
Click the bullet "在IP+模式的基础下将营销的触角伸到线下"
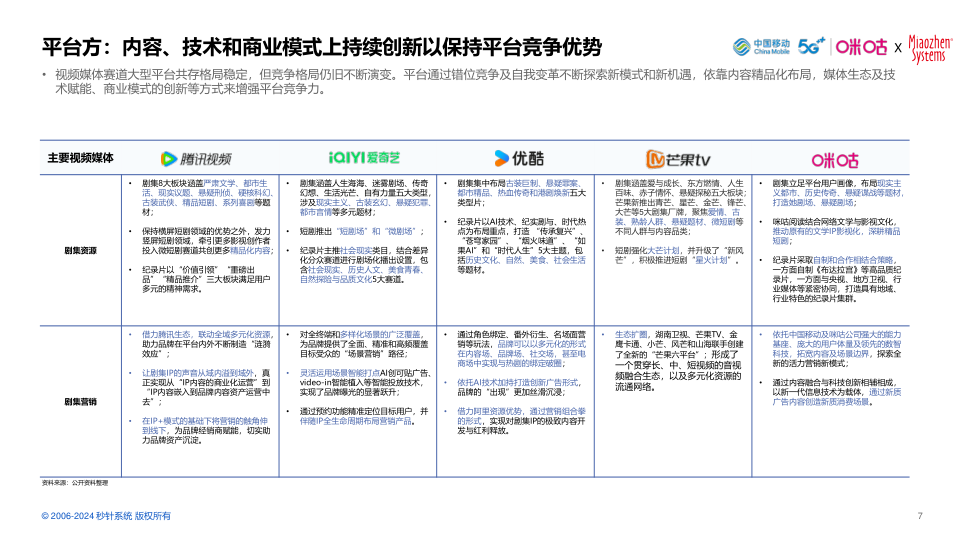(207, 430)
